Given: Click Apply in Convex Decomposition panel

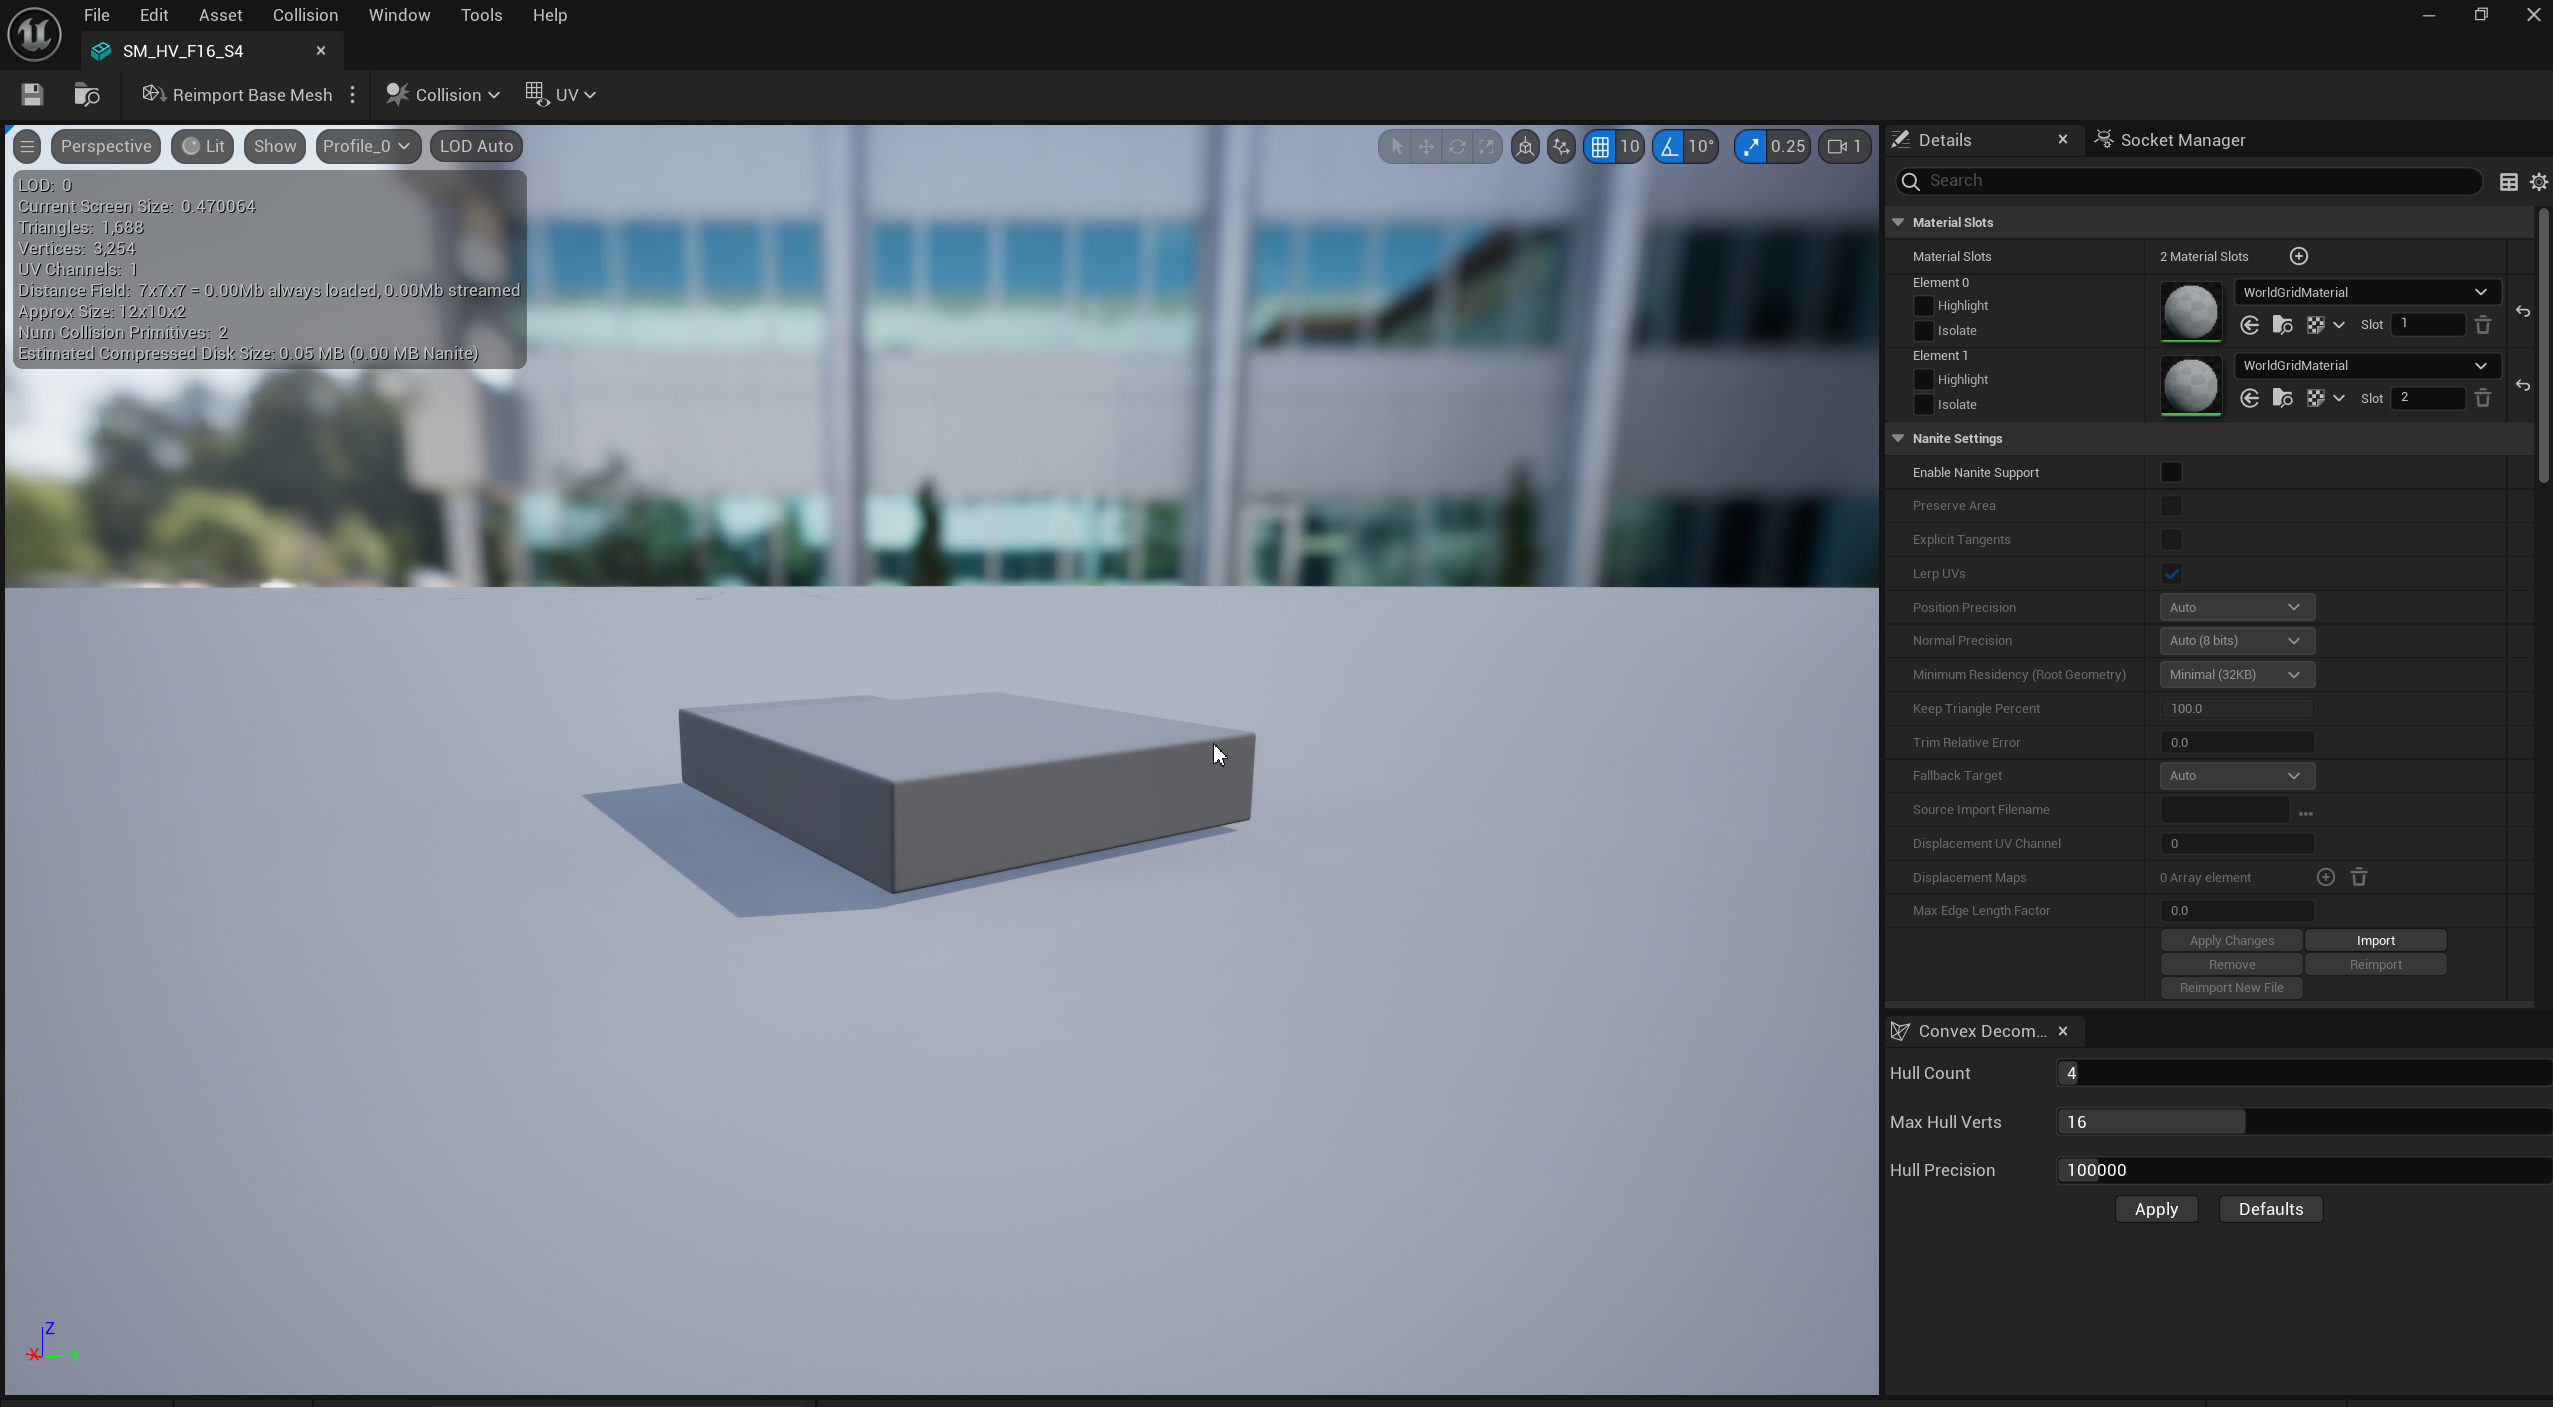Looking at the screenshot, I should pyautogui.click(x=2156, y=1209).
